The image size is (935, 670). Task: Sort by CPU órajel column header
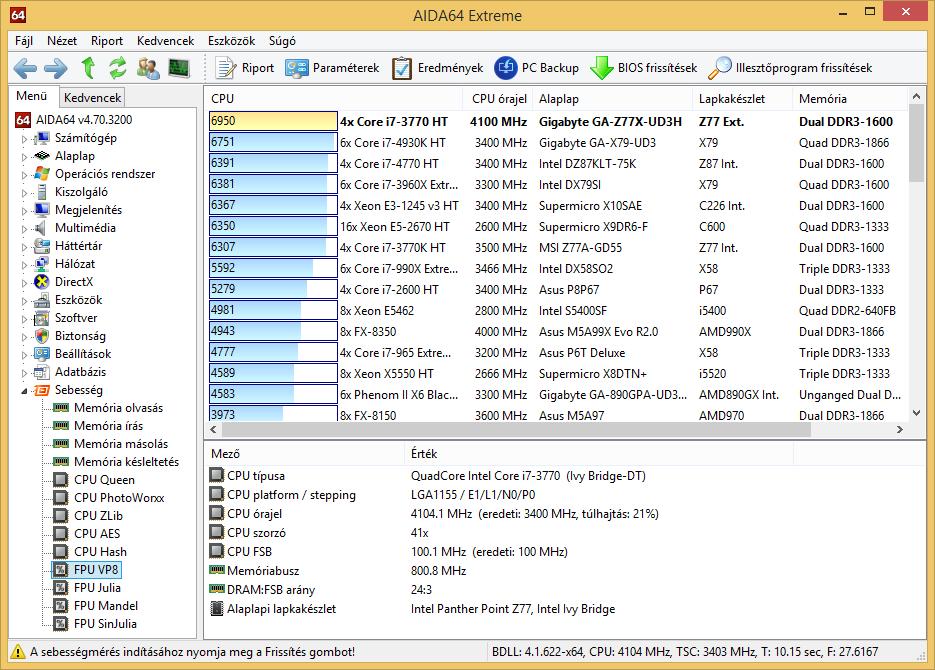pyautogui.click(x=497, y=98)
